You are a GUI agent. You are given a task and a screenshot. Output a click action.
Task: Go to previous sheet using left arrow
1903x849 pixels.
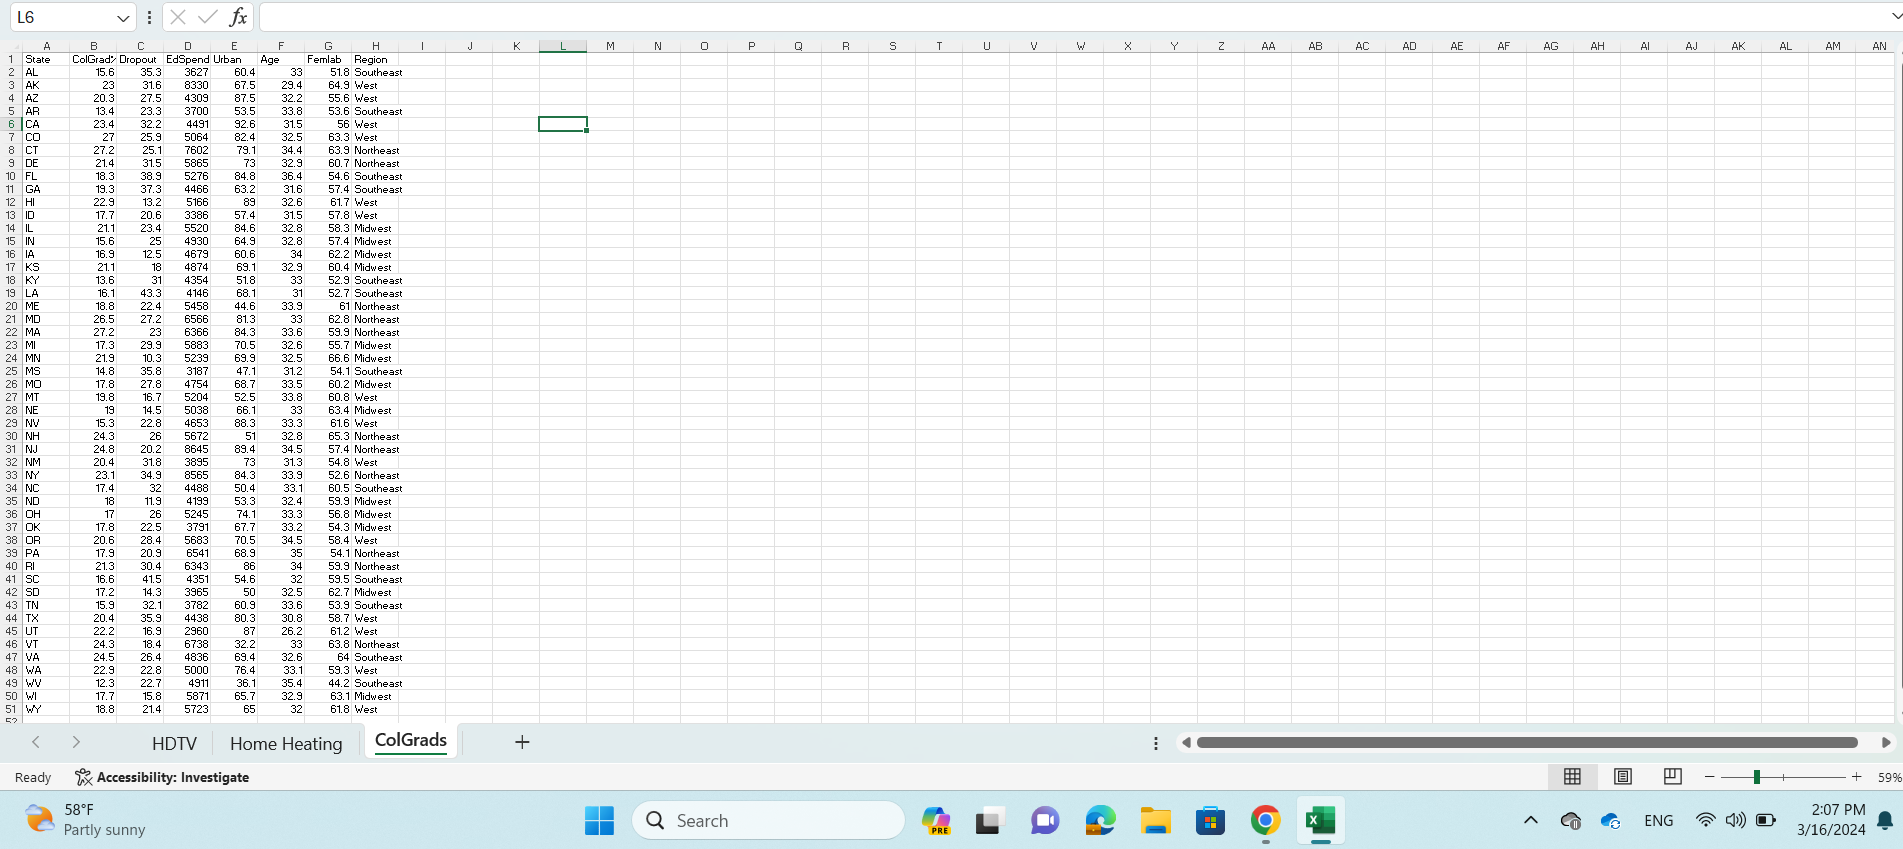pos(36,742)
